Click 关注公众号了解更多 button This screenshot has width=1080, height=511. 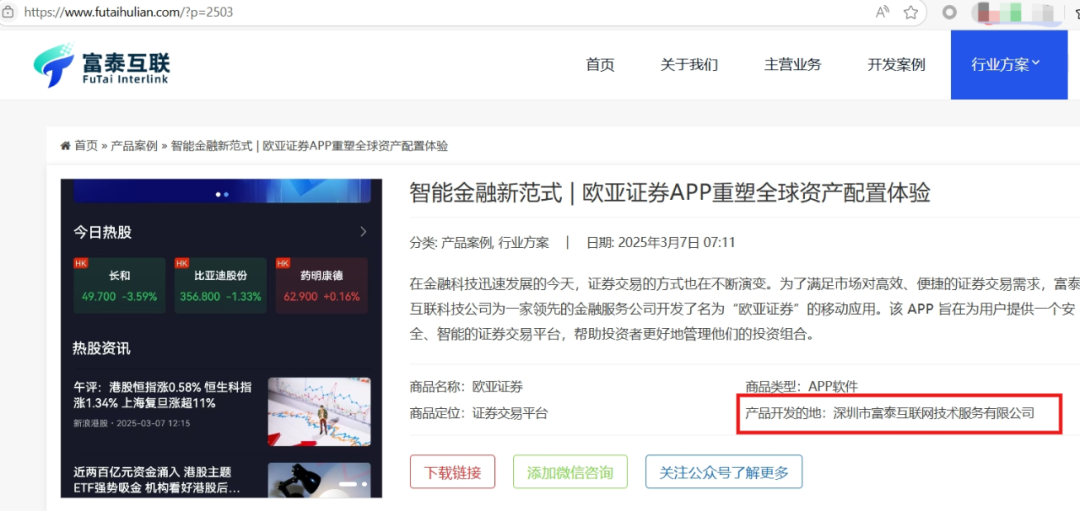coord(723,472)
